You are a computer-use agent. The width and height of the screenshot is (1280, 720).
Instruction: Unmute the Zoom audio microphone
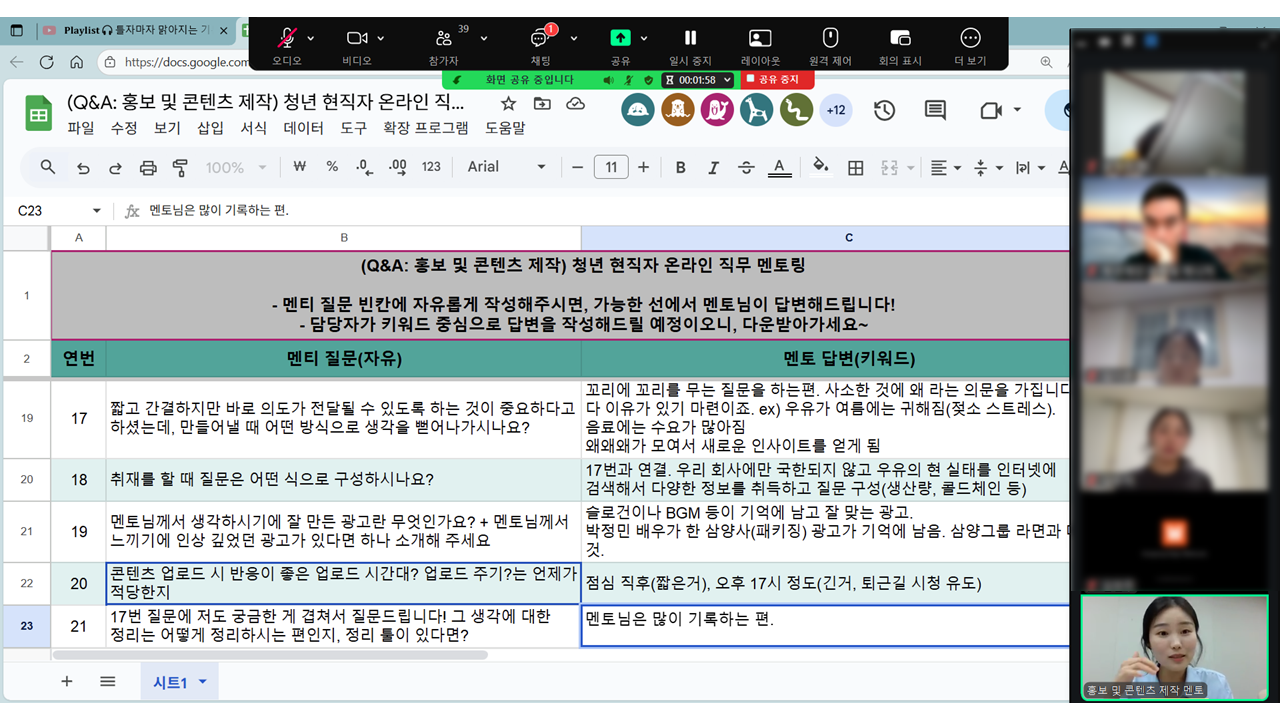tap(287, 39)
